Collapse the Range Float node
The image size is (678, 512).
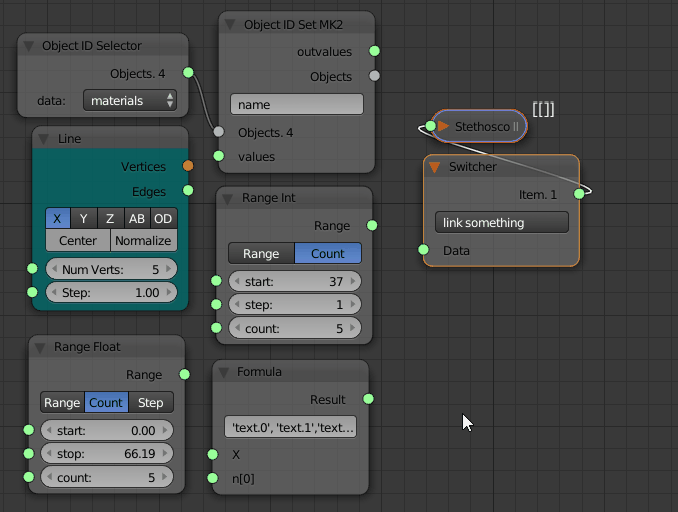pos(40,347)
